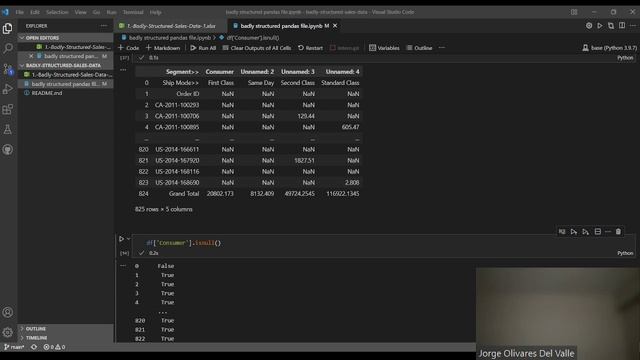Split the editor right

622,26
